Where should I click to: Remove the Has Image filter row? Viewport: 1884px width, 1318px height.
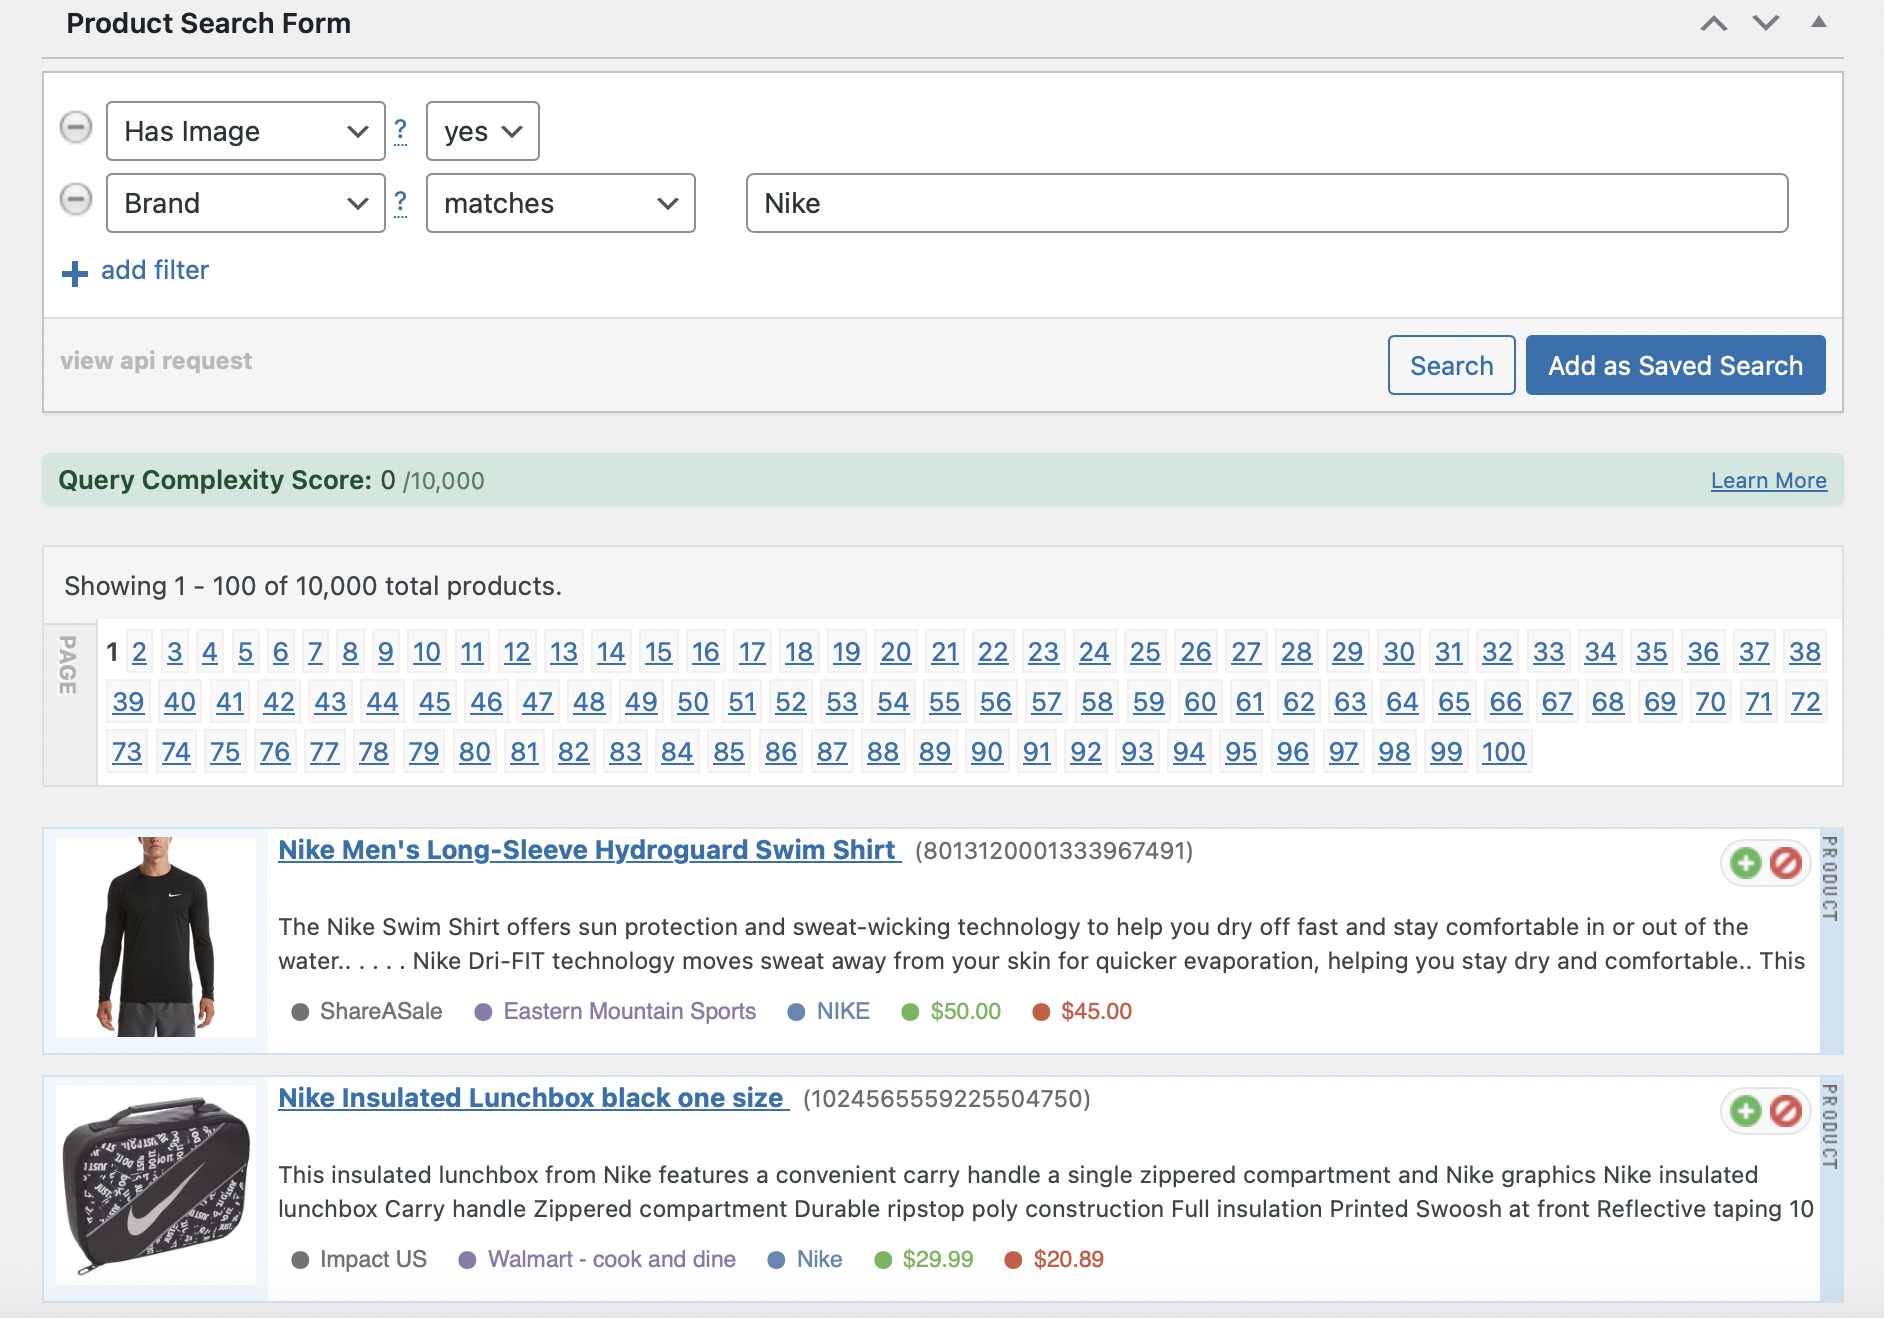pos(76,128)
